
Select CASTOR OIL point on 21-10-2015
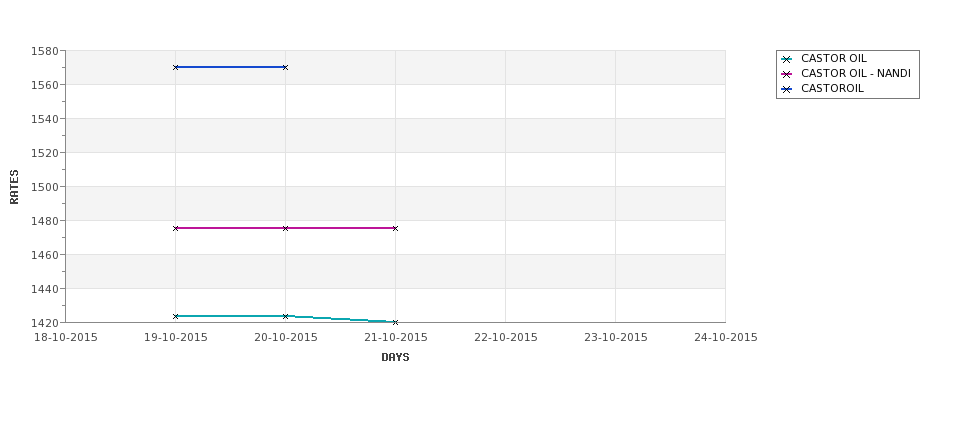click(x=395, y=322)
